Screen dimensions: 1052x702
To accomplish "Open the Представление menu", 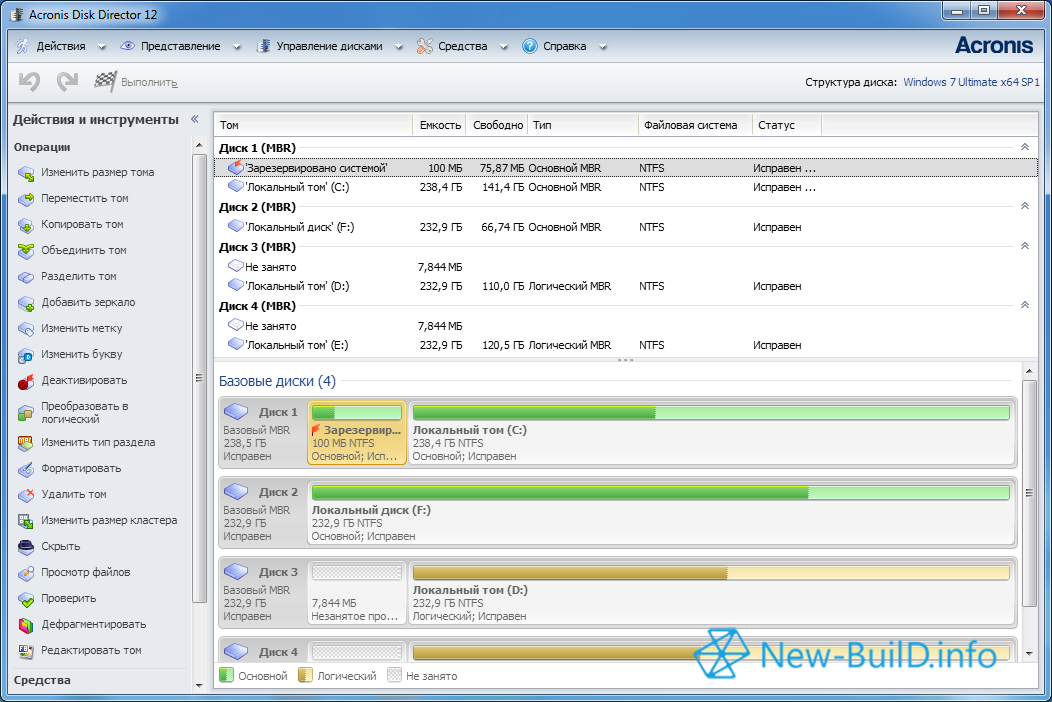I will pyautogui.click(x=180, y=46).
